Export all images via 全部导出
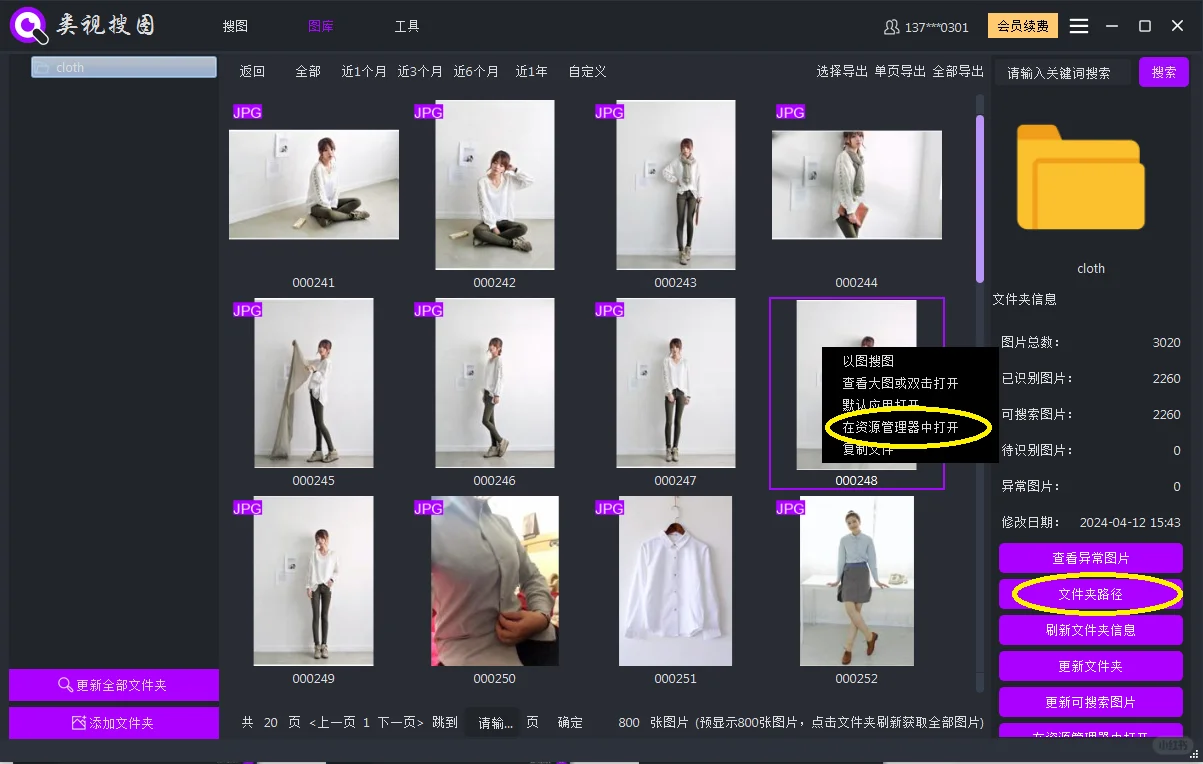This screenshot has width=1203, height=764. [957, 71]
